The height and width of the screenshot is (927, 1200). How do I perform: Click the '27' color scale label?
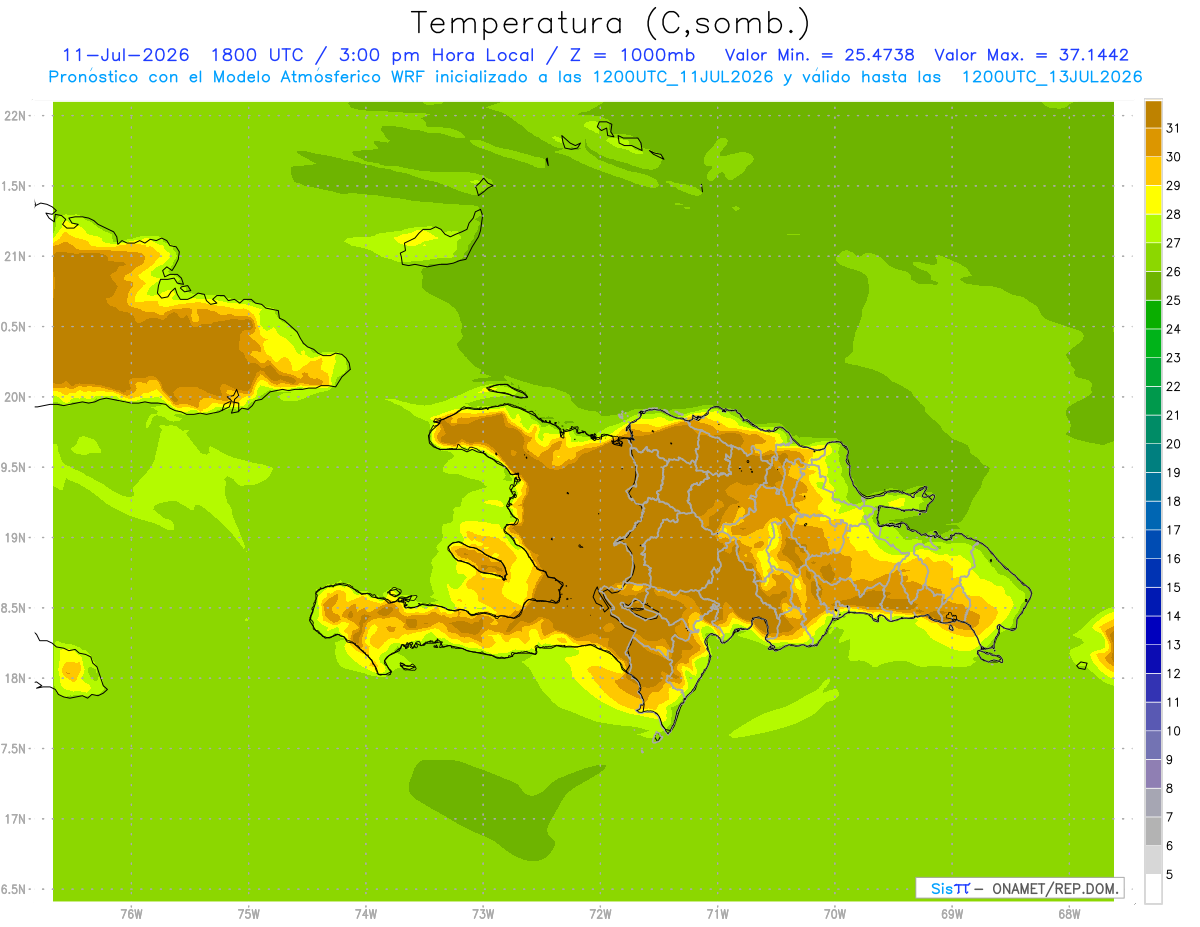point(1173,242)
